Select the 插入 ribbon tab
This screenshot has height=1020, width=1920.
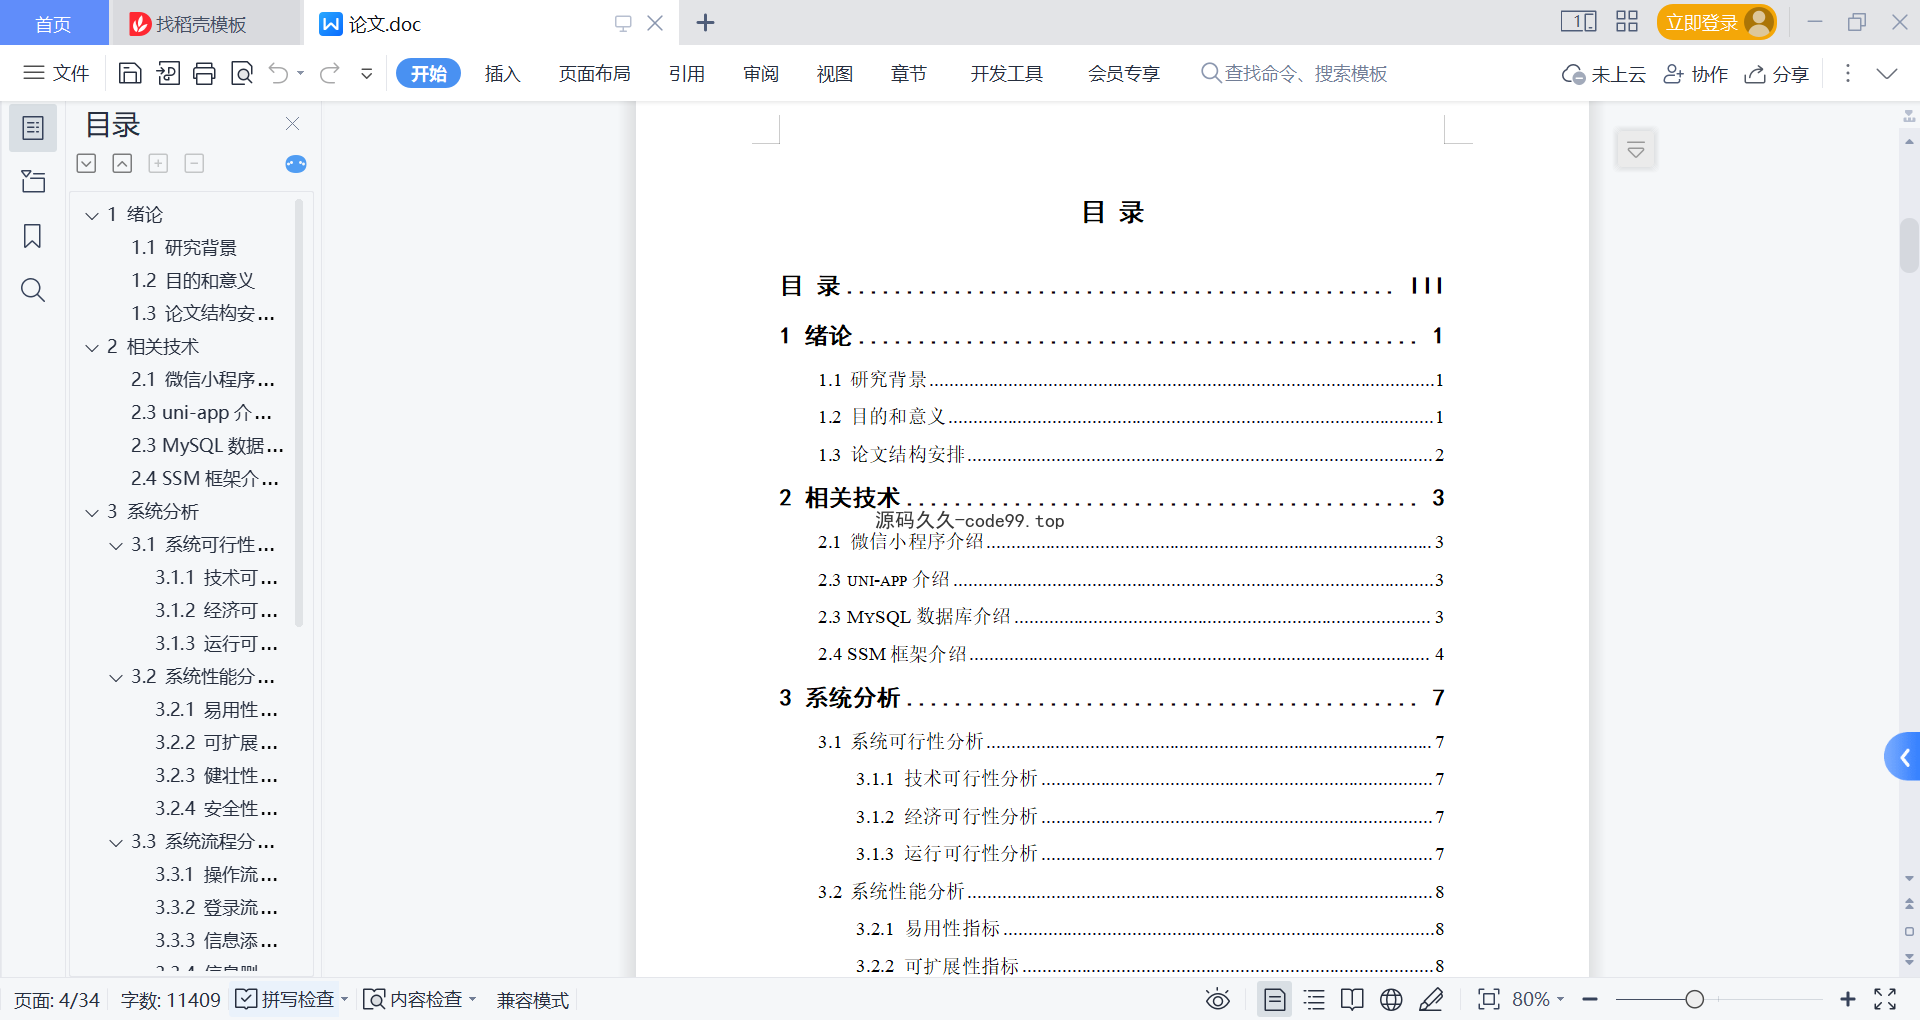(502, 73)
